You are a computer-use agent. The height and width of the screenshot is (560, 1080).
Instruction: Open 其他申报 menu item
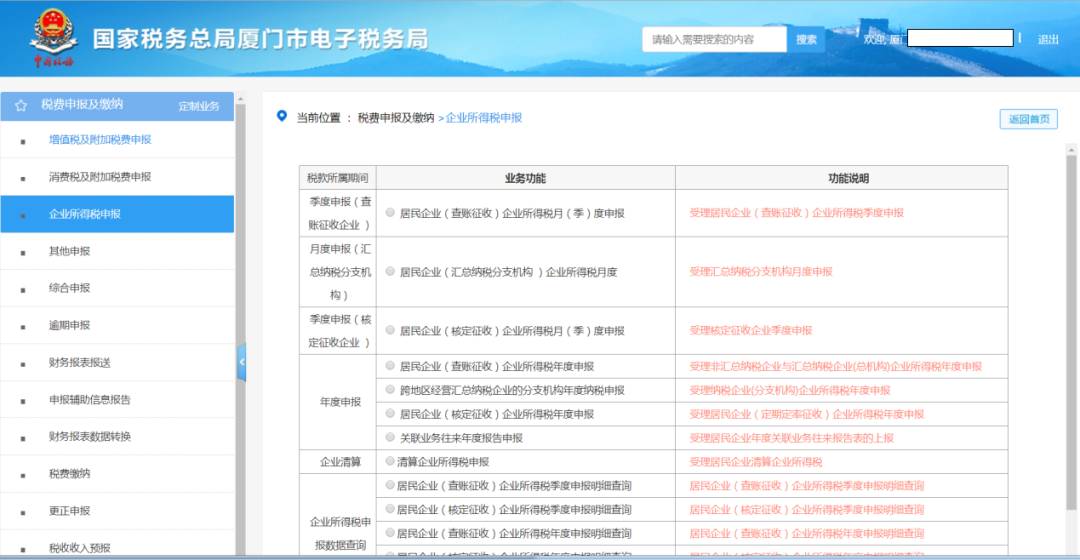pyautogui.click(x=117, y=251)
